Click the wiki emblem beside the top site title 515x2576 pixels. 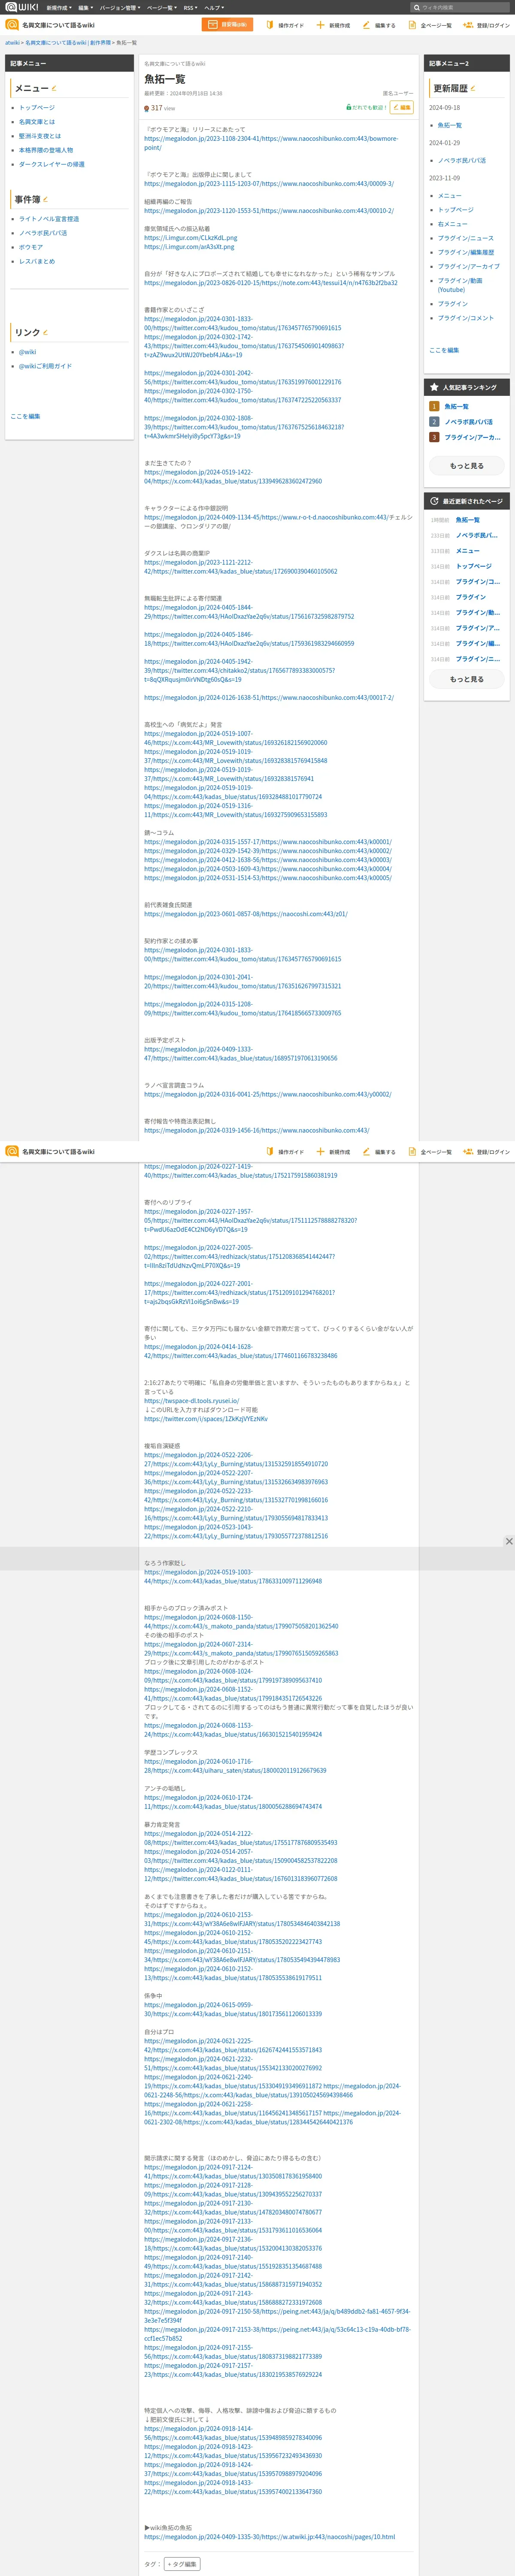click(12, 25)
